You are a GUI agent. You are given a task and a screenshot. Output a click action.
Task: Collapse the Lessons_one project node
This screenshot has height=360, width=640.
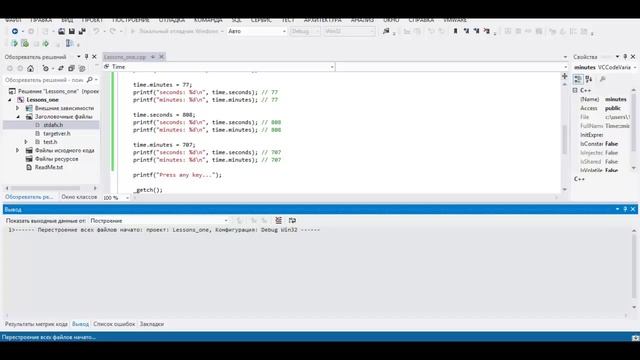pyautogui.click(x=10, y=100)
